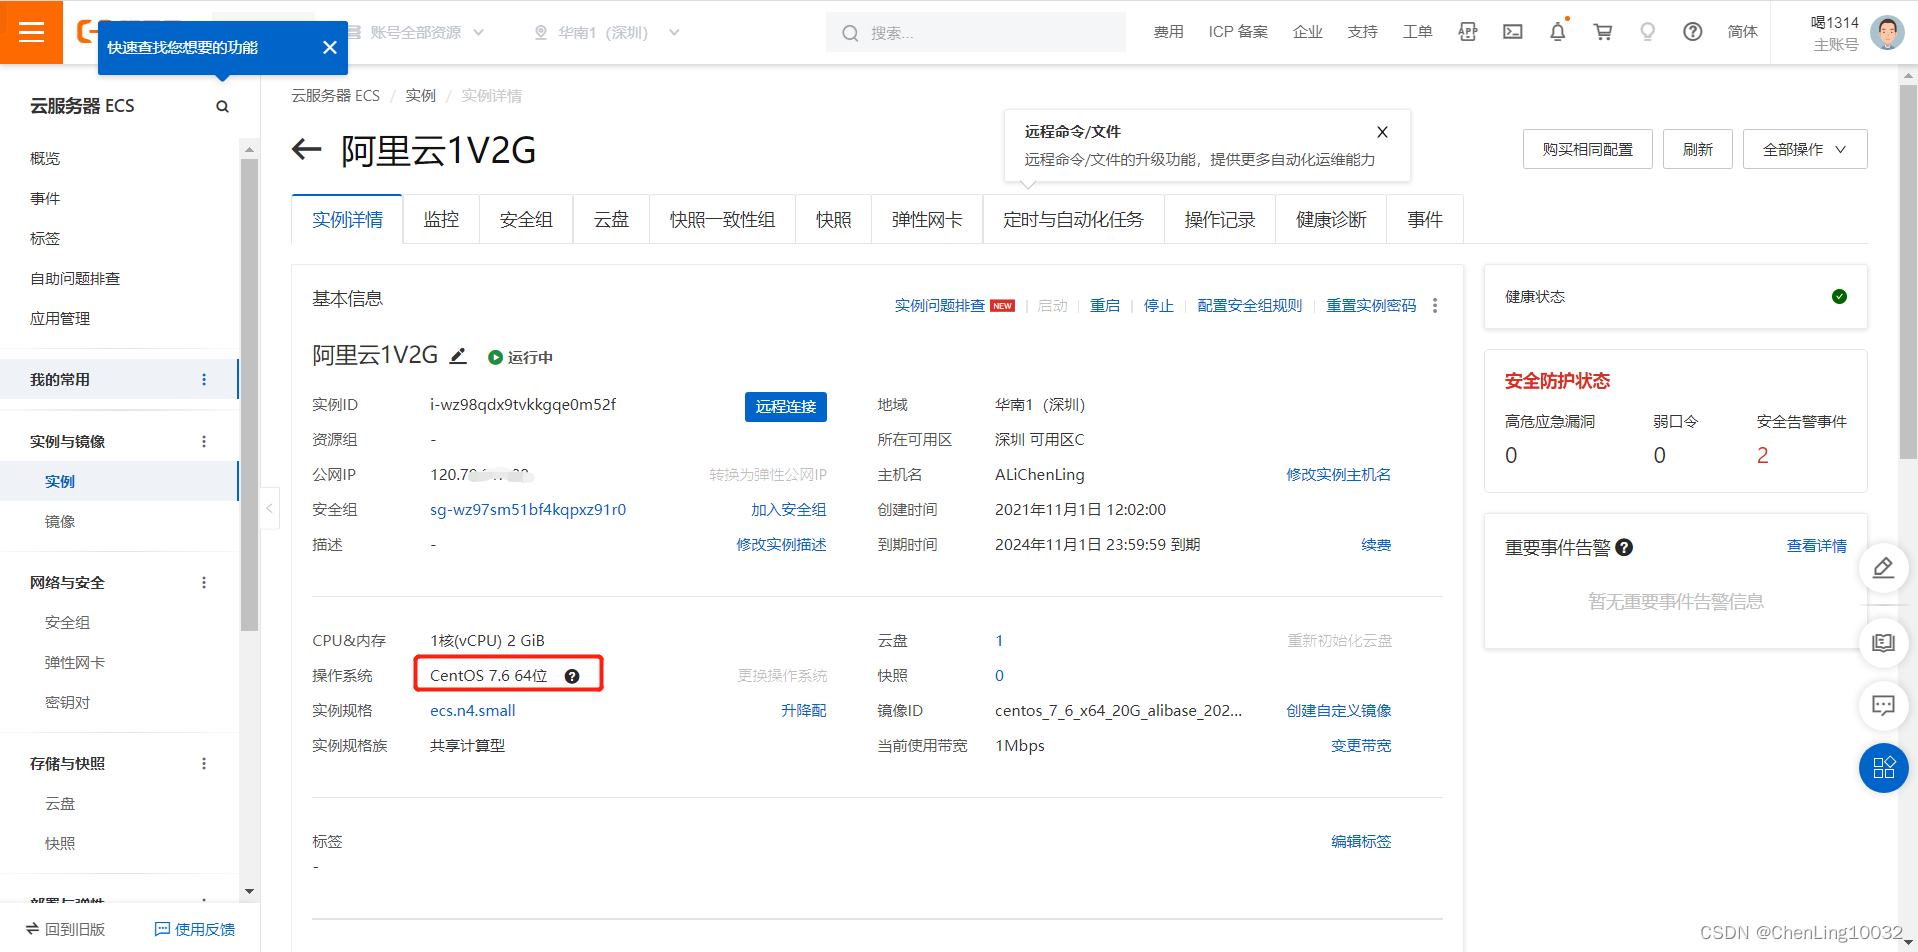Switch to the 弹性网卡 tab
Viewport: 1918px width, 952px height.
pyautogui.click(x=927, y=219)
